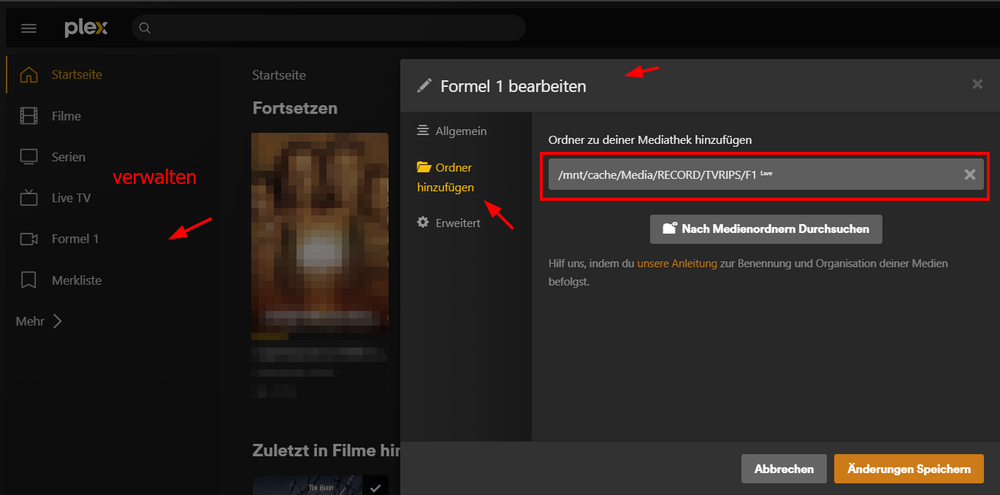Click the pencil edit icon in dialog header

point(424,85)
